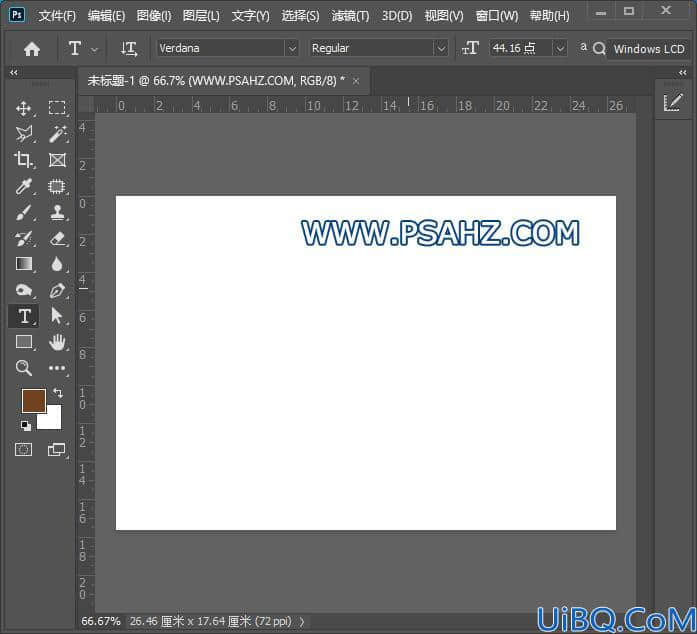Open the Windows LCD anti-aliasing dropdown
The height and width of the screenshot is (634, 697).
[x=649, y=49]
